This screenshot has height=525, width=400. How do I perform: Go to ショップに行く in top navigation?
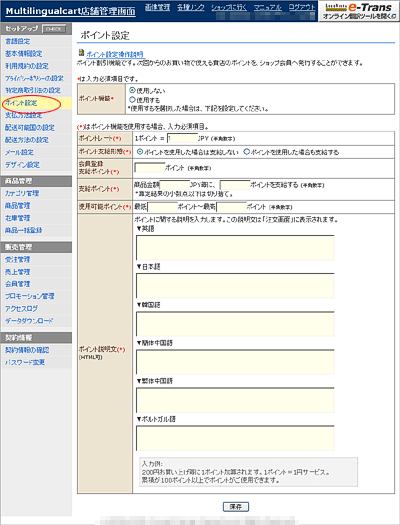point(229,7)
